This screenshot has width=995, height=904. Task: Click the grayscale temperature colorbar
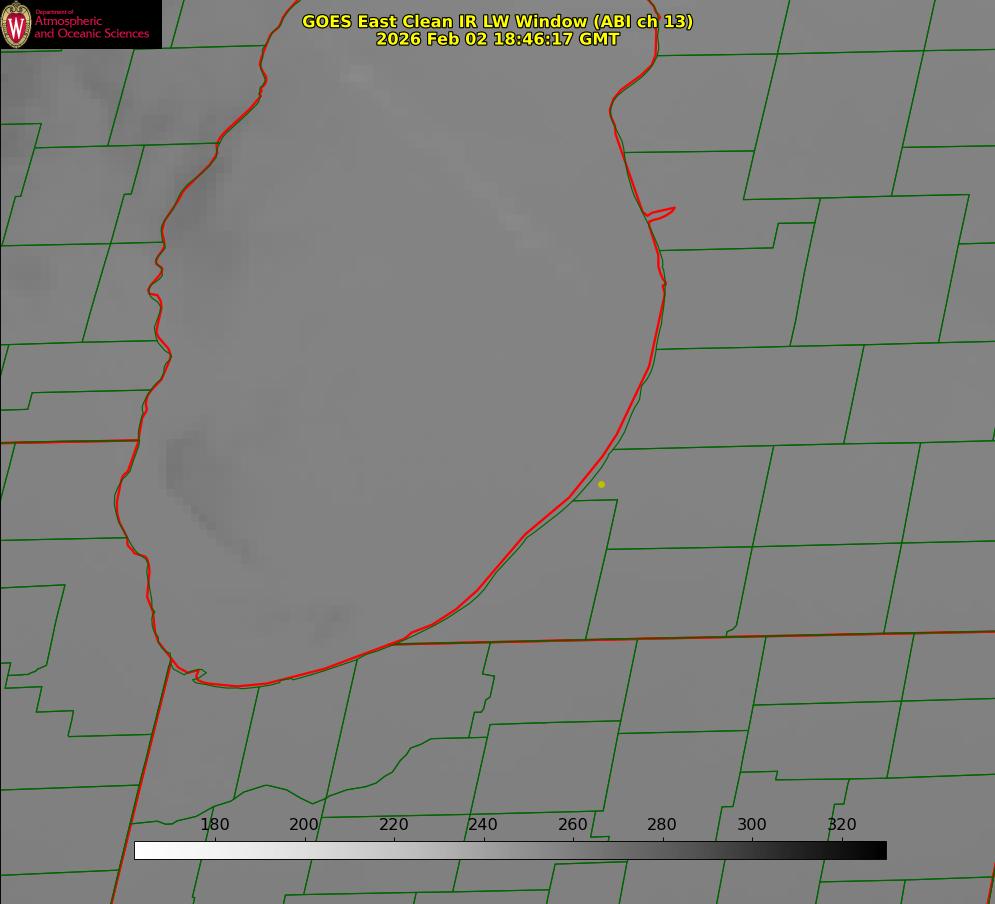click(x=510, y=850)
